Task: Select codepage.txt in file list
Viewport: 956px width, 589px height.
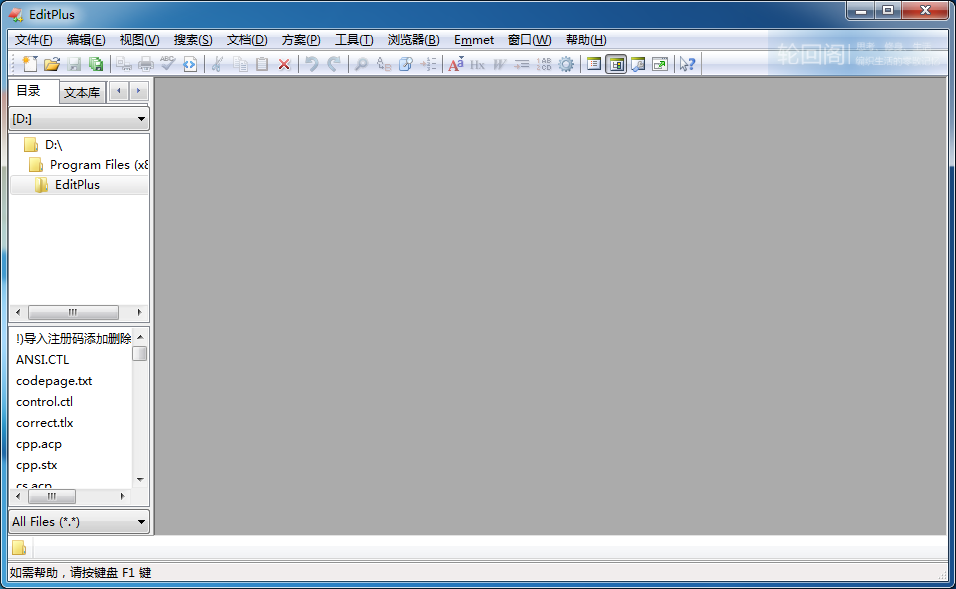Action: 54,381
